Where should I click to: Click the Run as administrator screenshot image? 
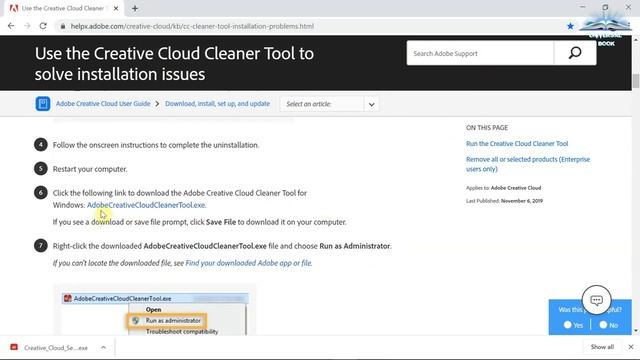155,310
